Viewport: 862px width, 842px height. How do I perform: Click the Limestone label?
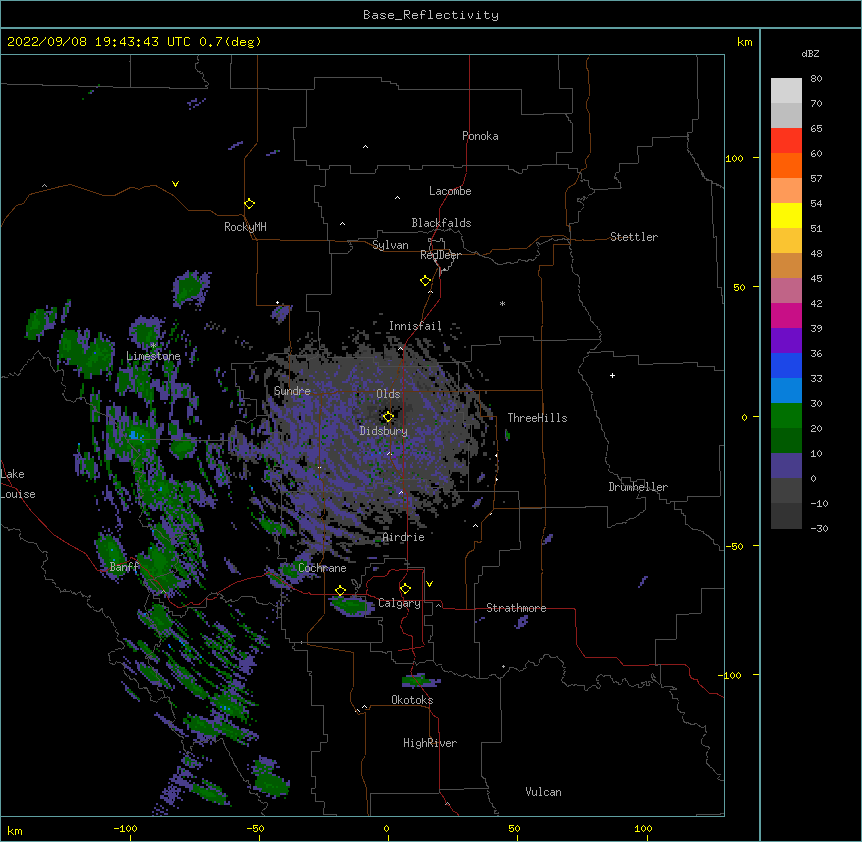coord(153,356)
